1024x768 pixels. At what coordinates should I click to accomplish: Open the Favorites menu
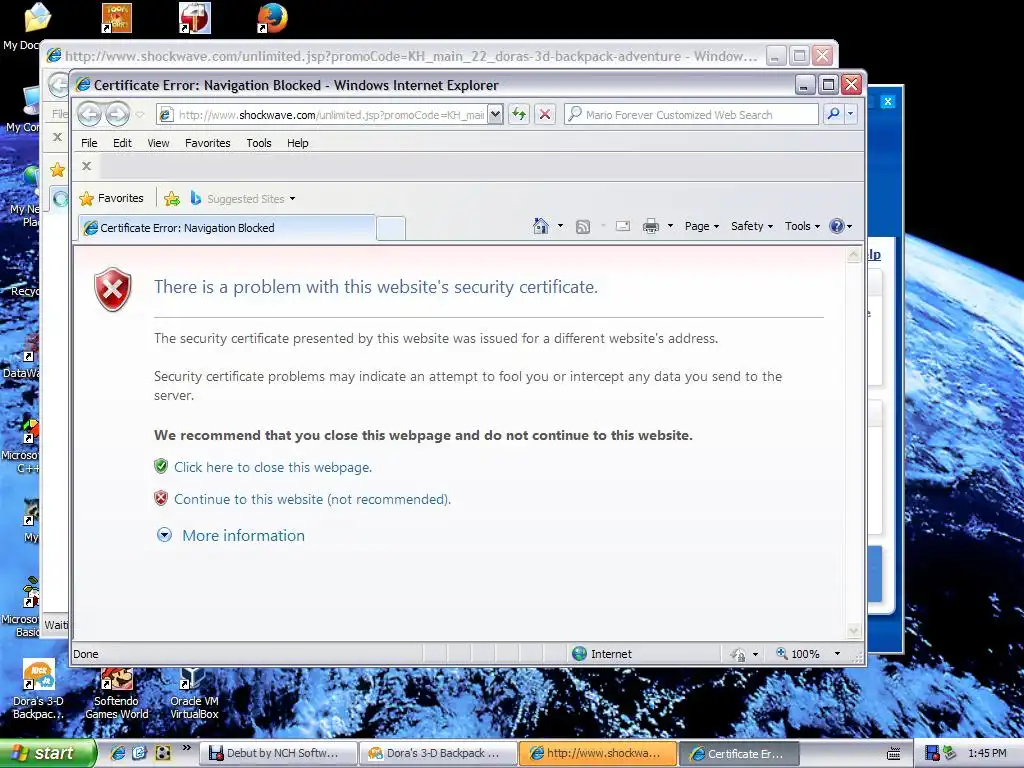coord(208,143)
